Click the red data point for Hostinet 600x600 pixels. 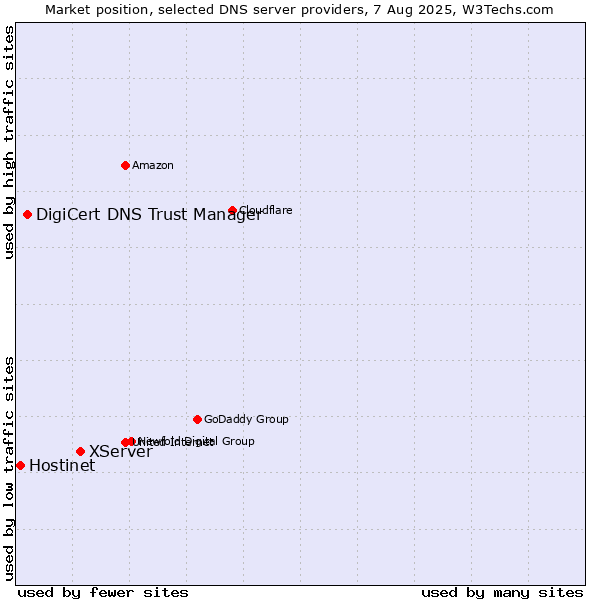[20, 466]
